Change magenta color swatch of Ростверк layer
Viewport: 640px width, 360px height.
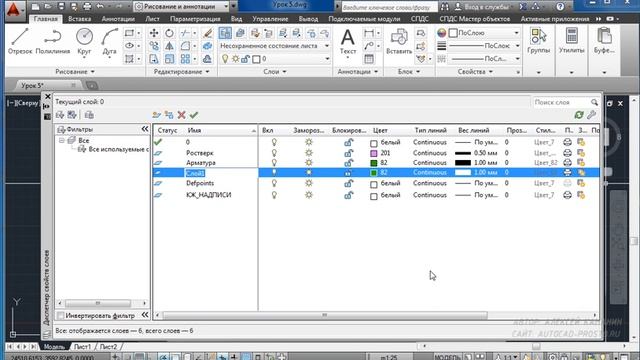(373, 153)
